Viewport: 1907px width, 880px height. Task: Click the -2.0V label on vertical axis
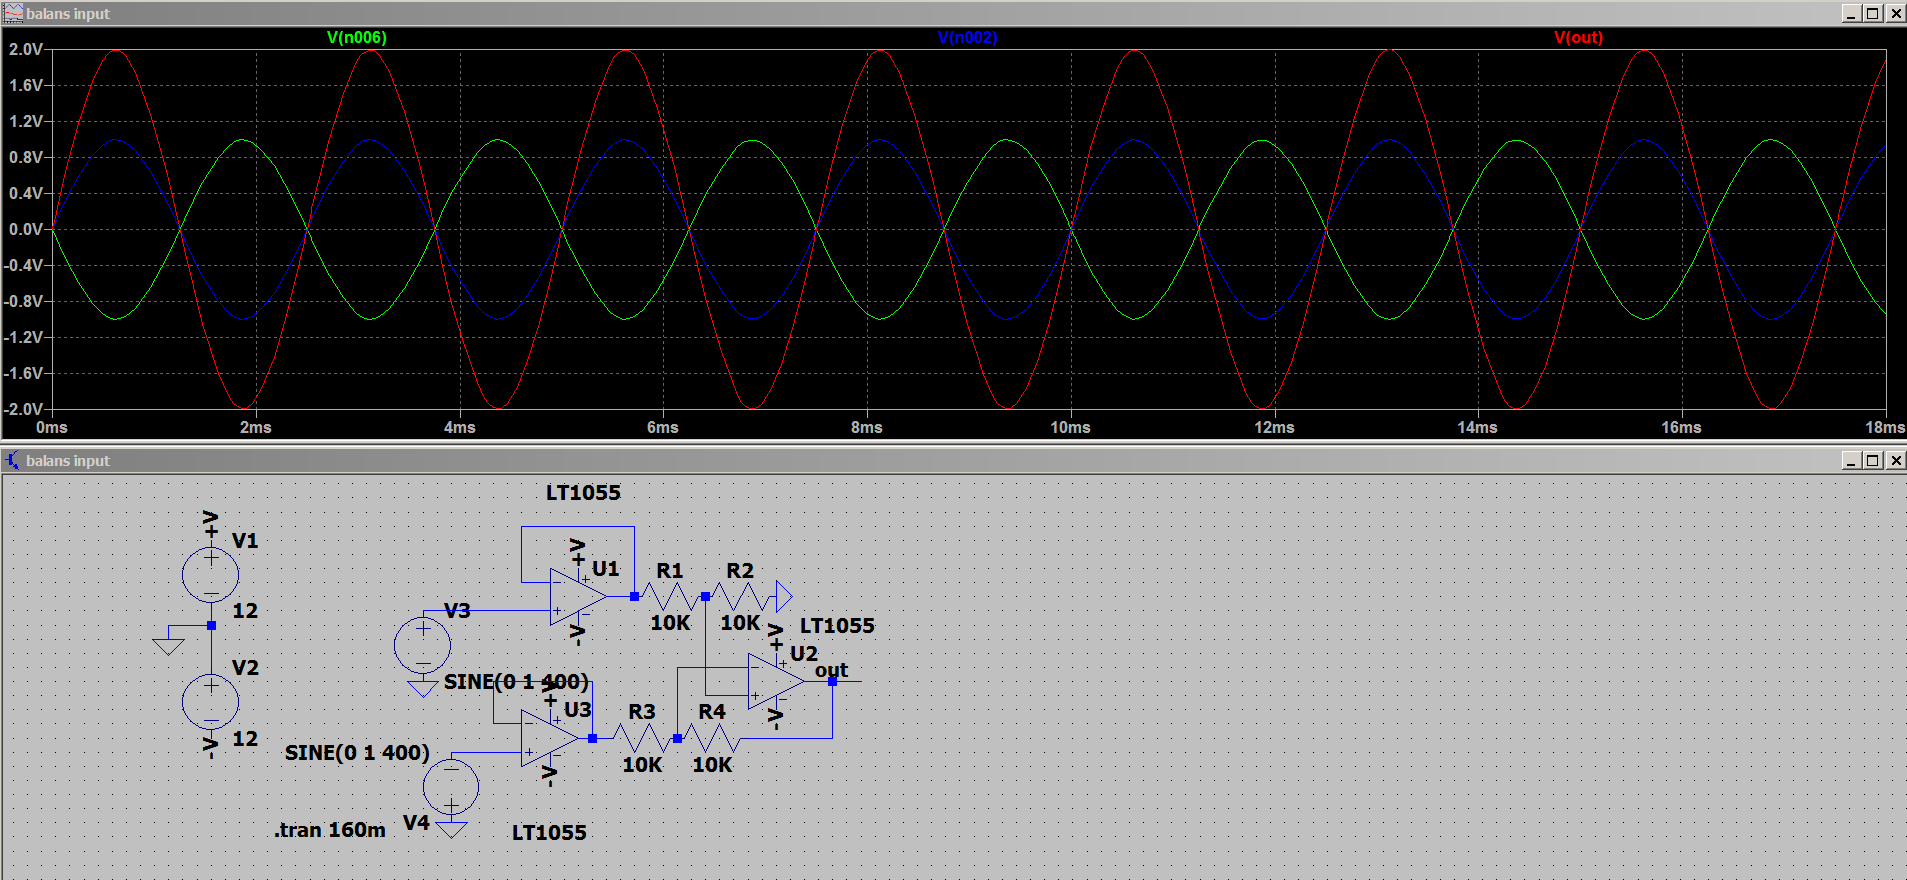[x=23, y=409]
